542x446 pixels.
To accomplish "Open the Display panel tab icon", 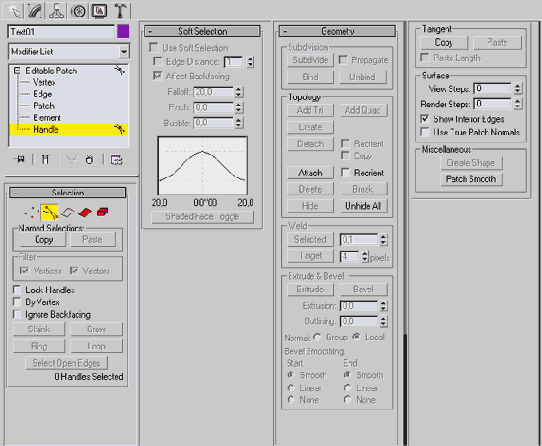I will [99, 10].
